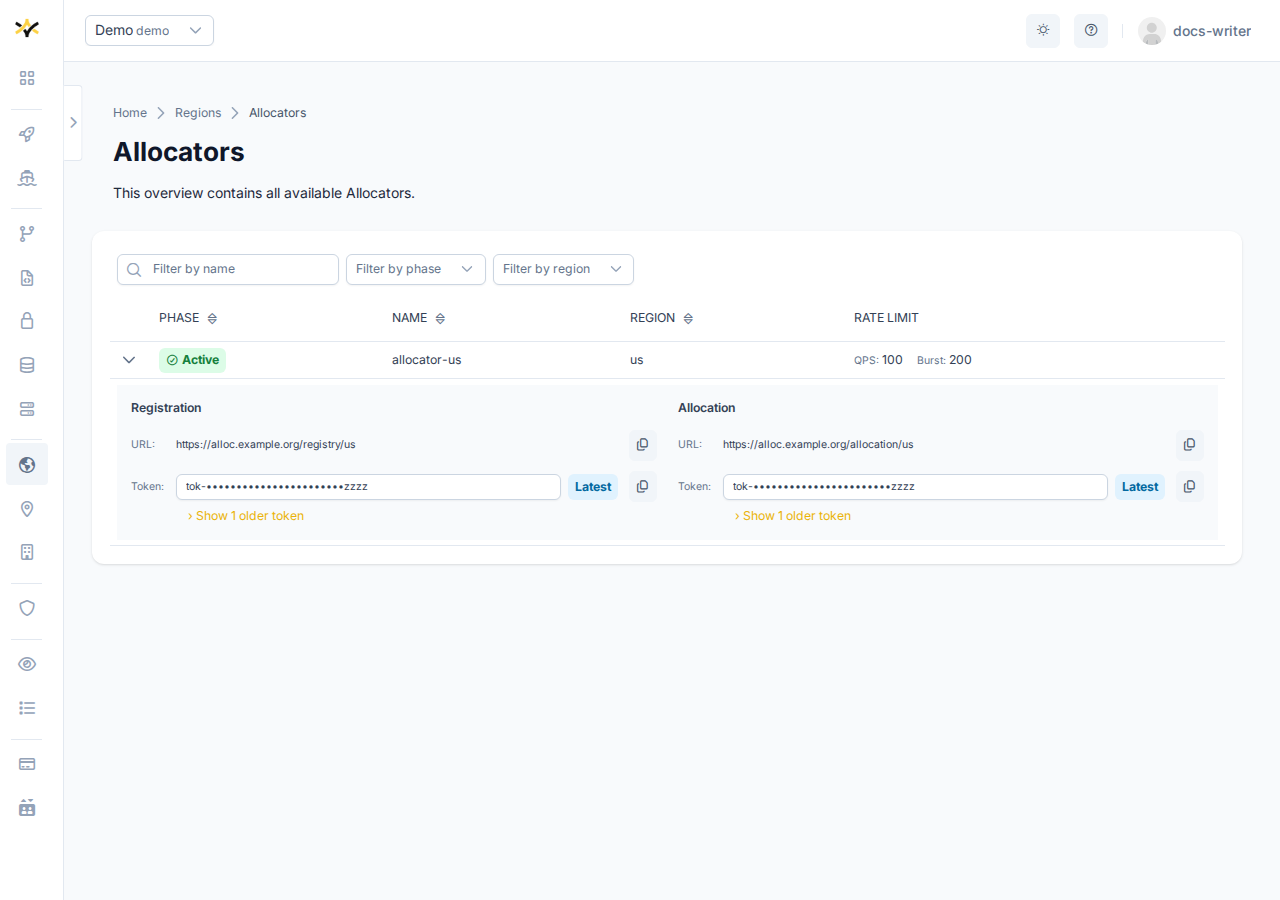The image size is (1280, 900).
Task: Open the building icon in the sidebar
Action: 27,552
